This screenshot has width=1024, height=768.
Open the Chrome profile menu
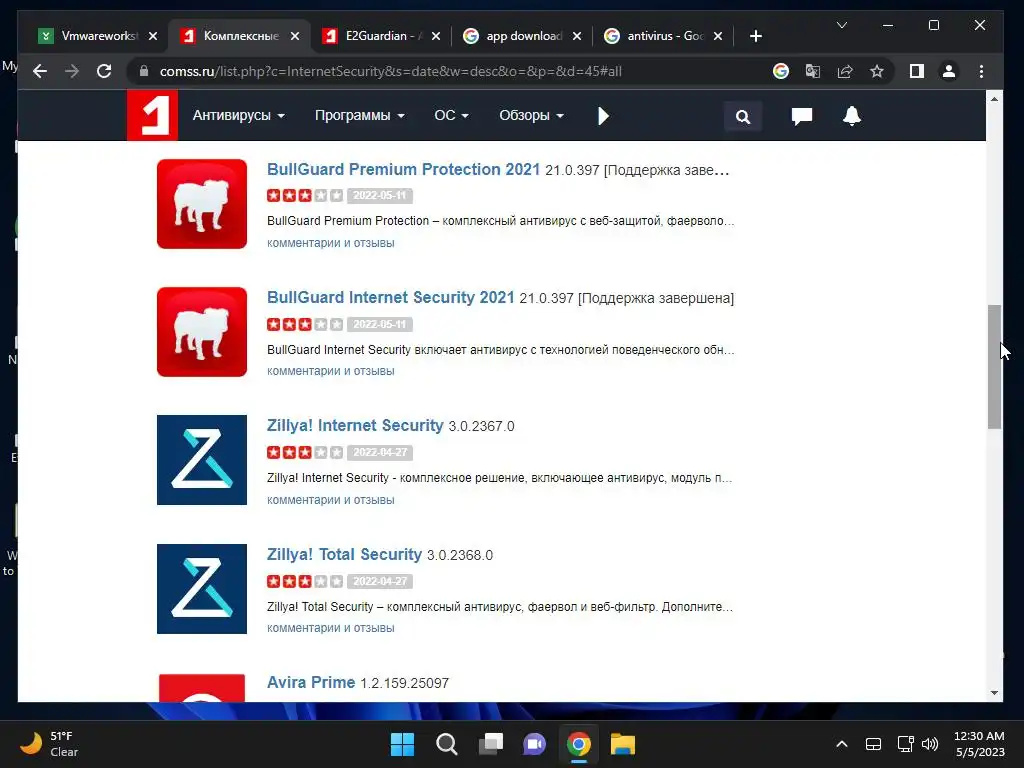point(949,71)
